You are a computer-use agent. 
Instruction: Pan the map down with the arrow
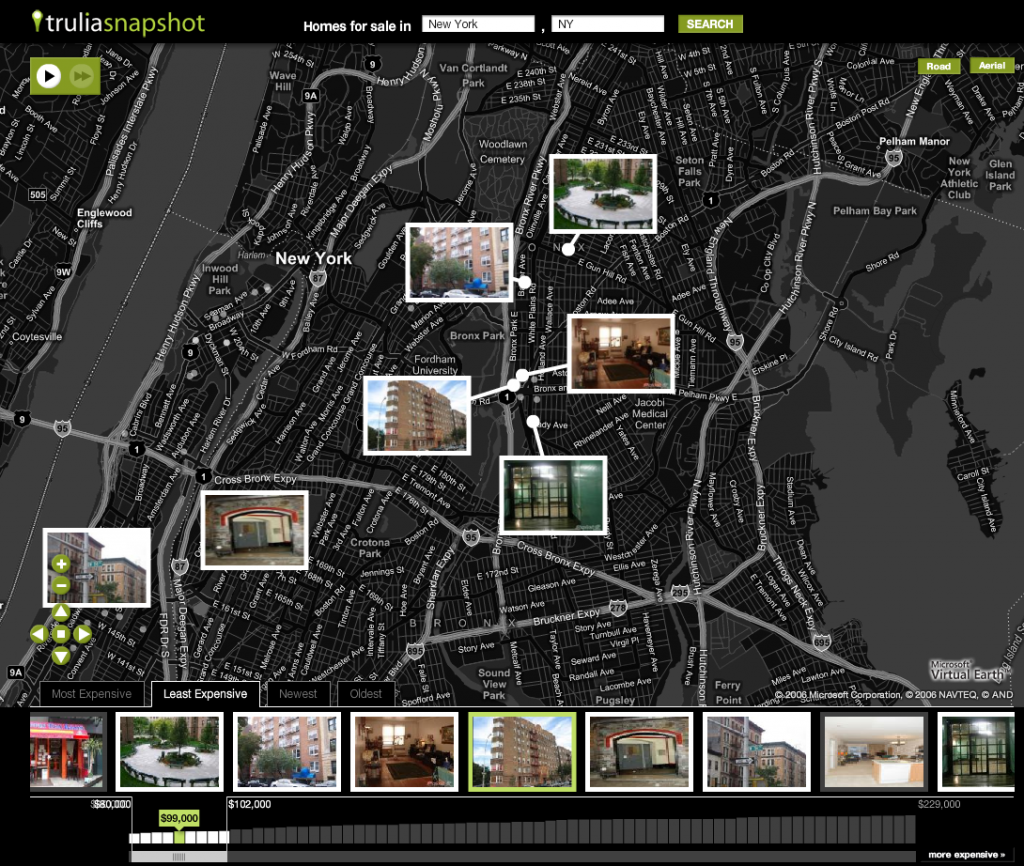click(61, 655)
